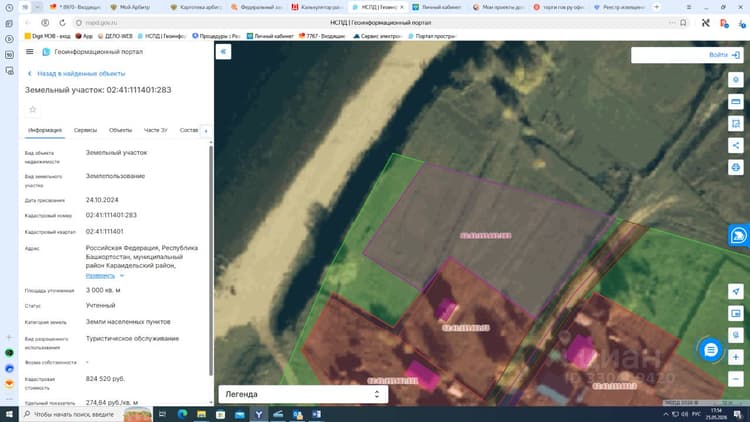Viewport: 750px width, 422px height.
Task: Click the share map icon
Action: tap(736, 145)
